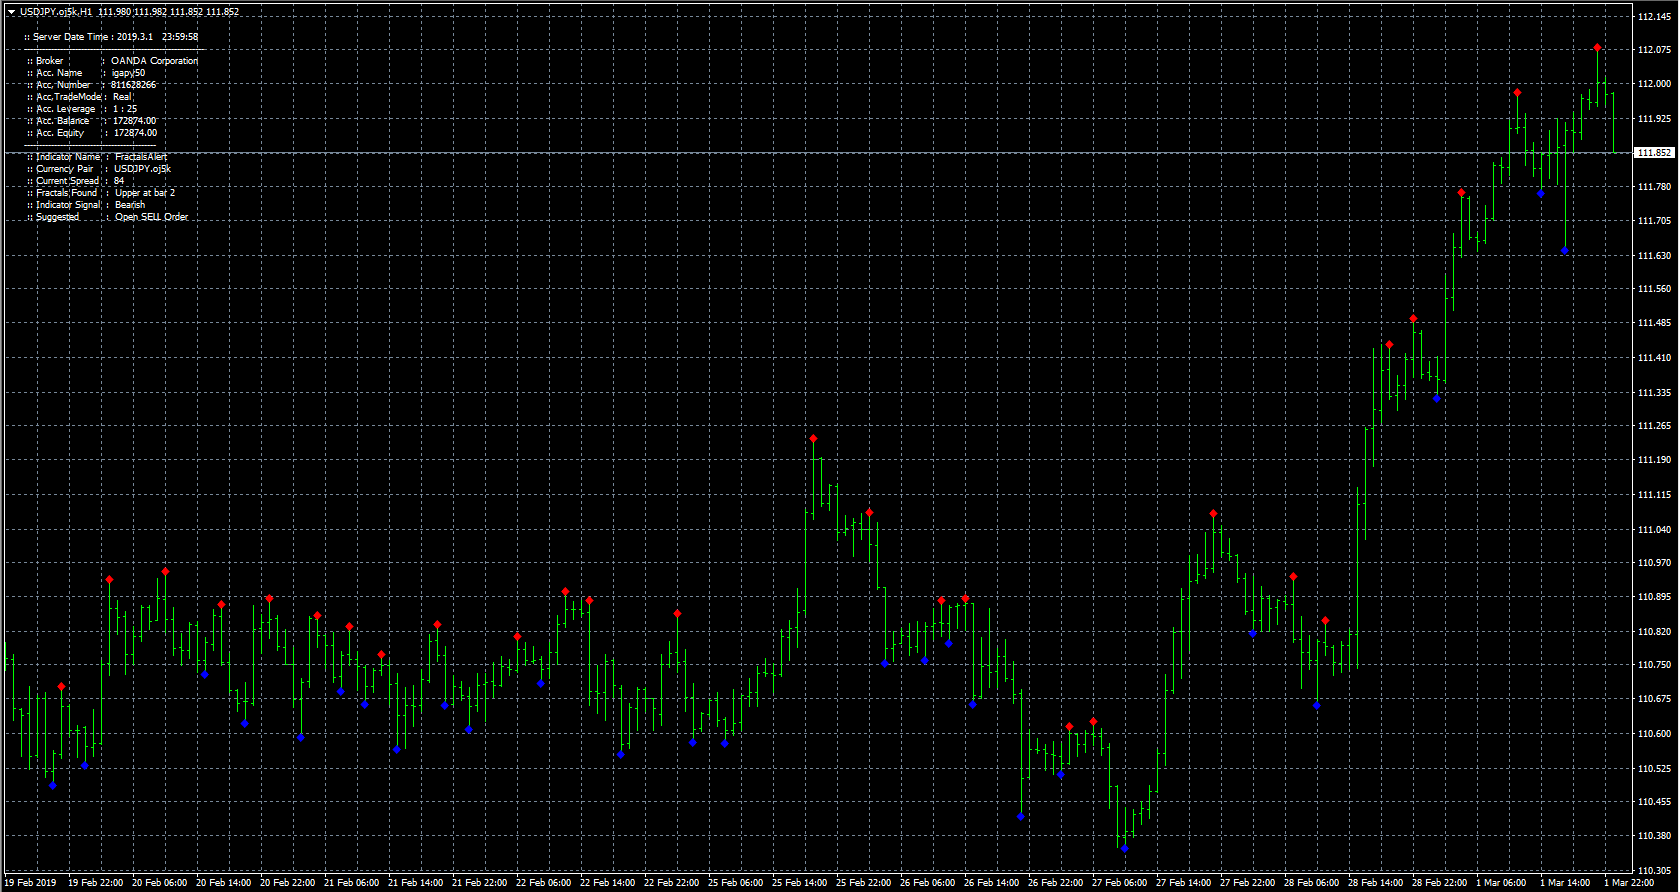Click the Open SELL Order suggestion text
The height and width of the screenshot is (892, 1680).
click(x=151, y=217)
